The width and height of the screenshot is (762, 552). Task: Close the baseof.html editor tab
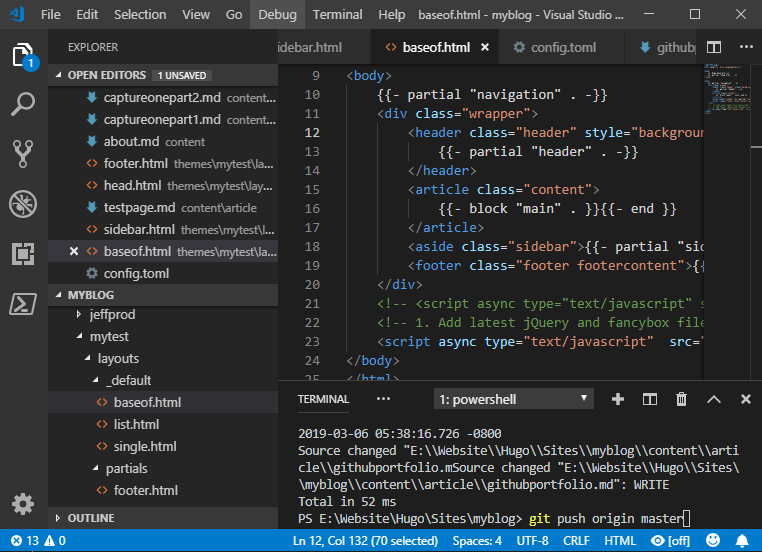pyautogui.click(x=485, y=47)
